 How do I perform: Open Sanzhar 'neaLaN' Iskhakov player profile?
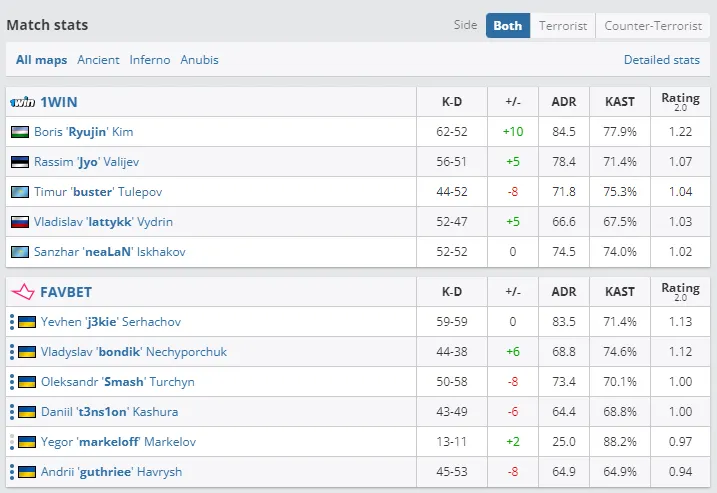point(110,252)
